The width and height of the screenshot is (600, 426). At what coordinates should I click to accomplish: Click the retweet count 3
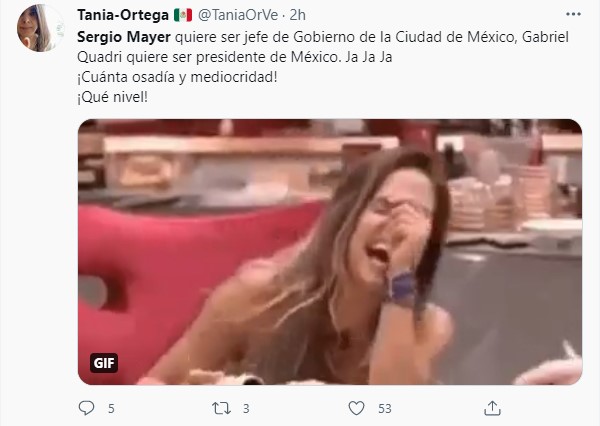[246, 409]
